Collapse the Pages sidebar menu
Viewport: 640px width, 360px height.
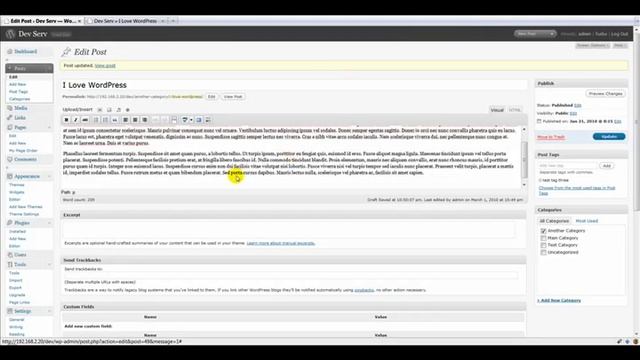click(50, 127)
